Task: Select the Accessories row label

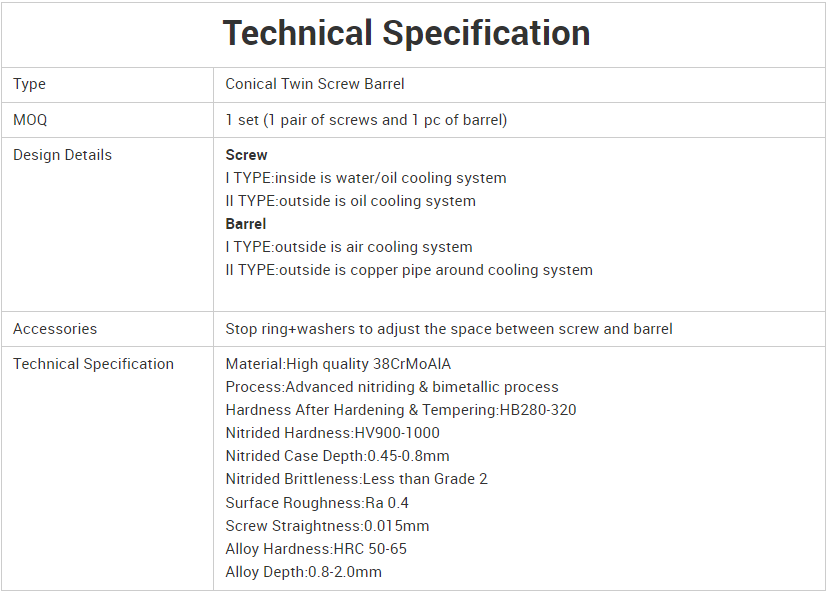Action: point(55,329)
